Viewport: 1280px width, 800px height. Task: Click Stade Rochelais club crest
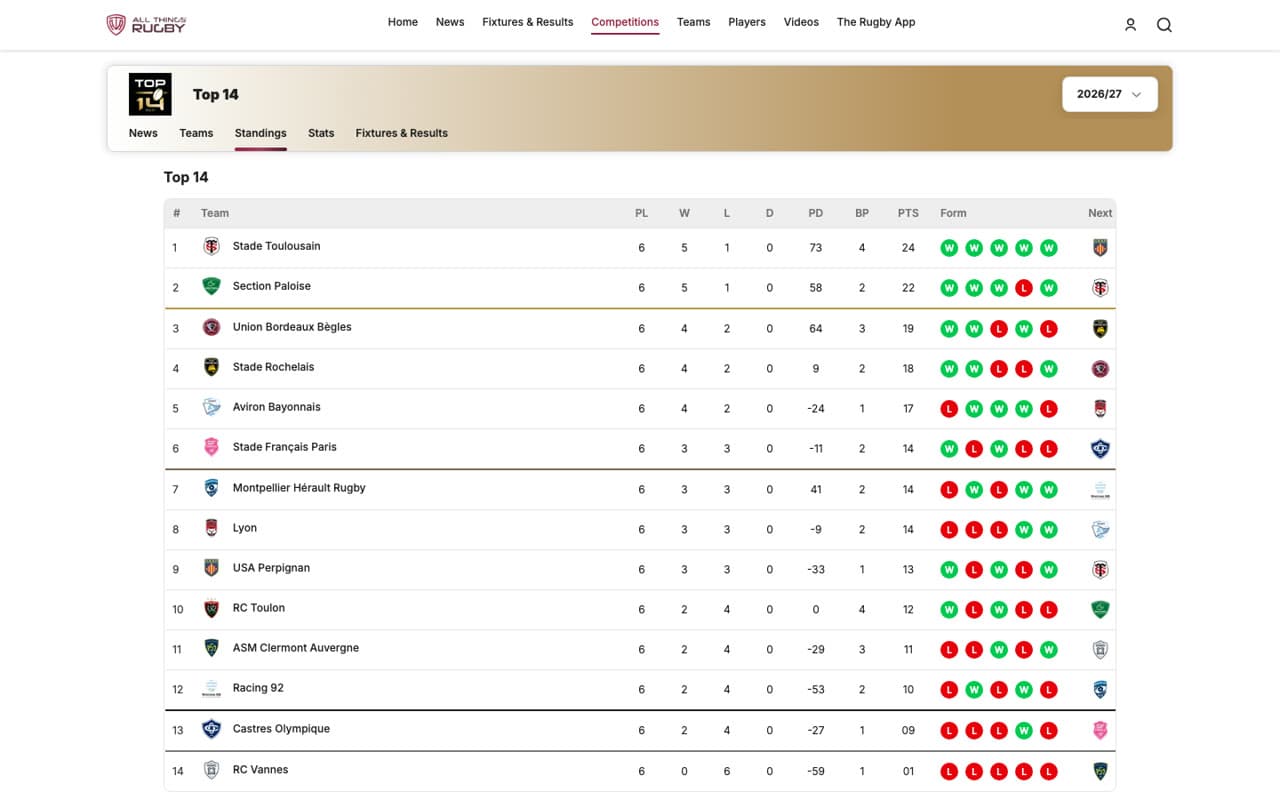click(211, 368)
